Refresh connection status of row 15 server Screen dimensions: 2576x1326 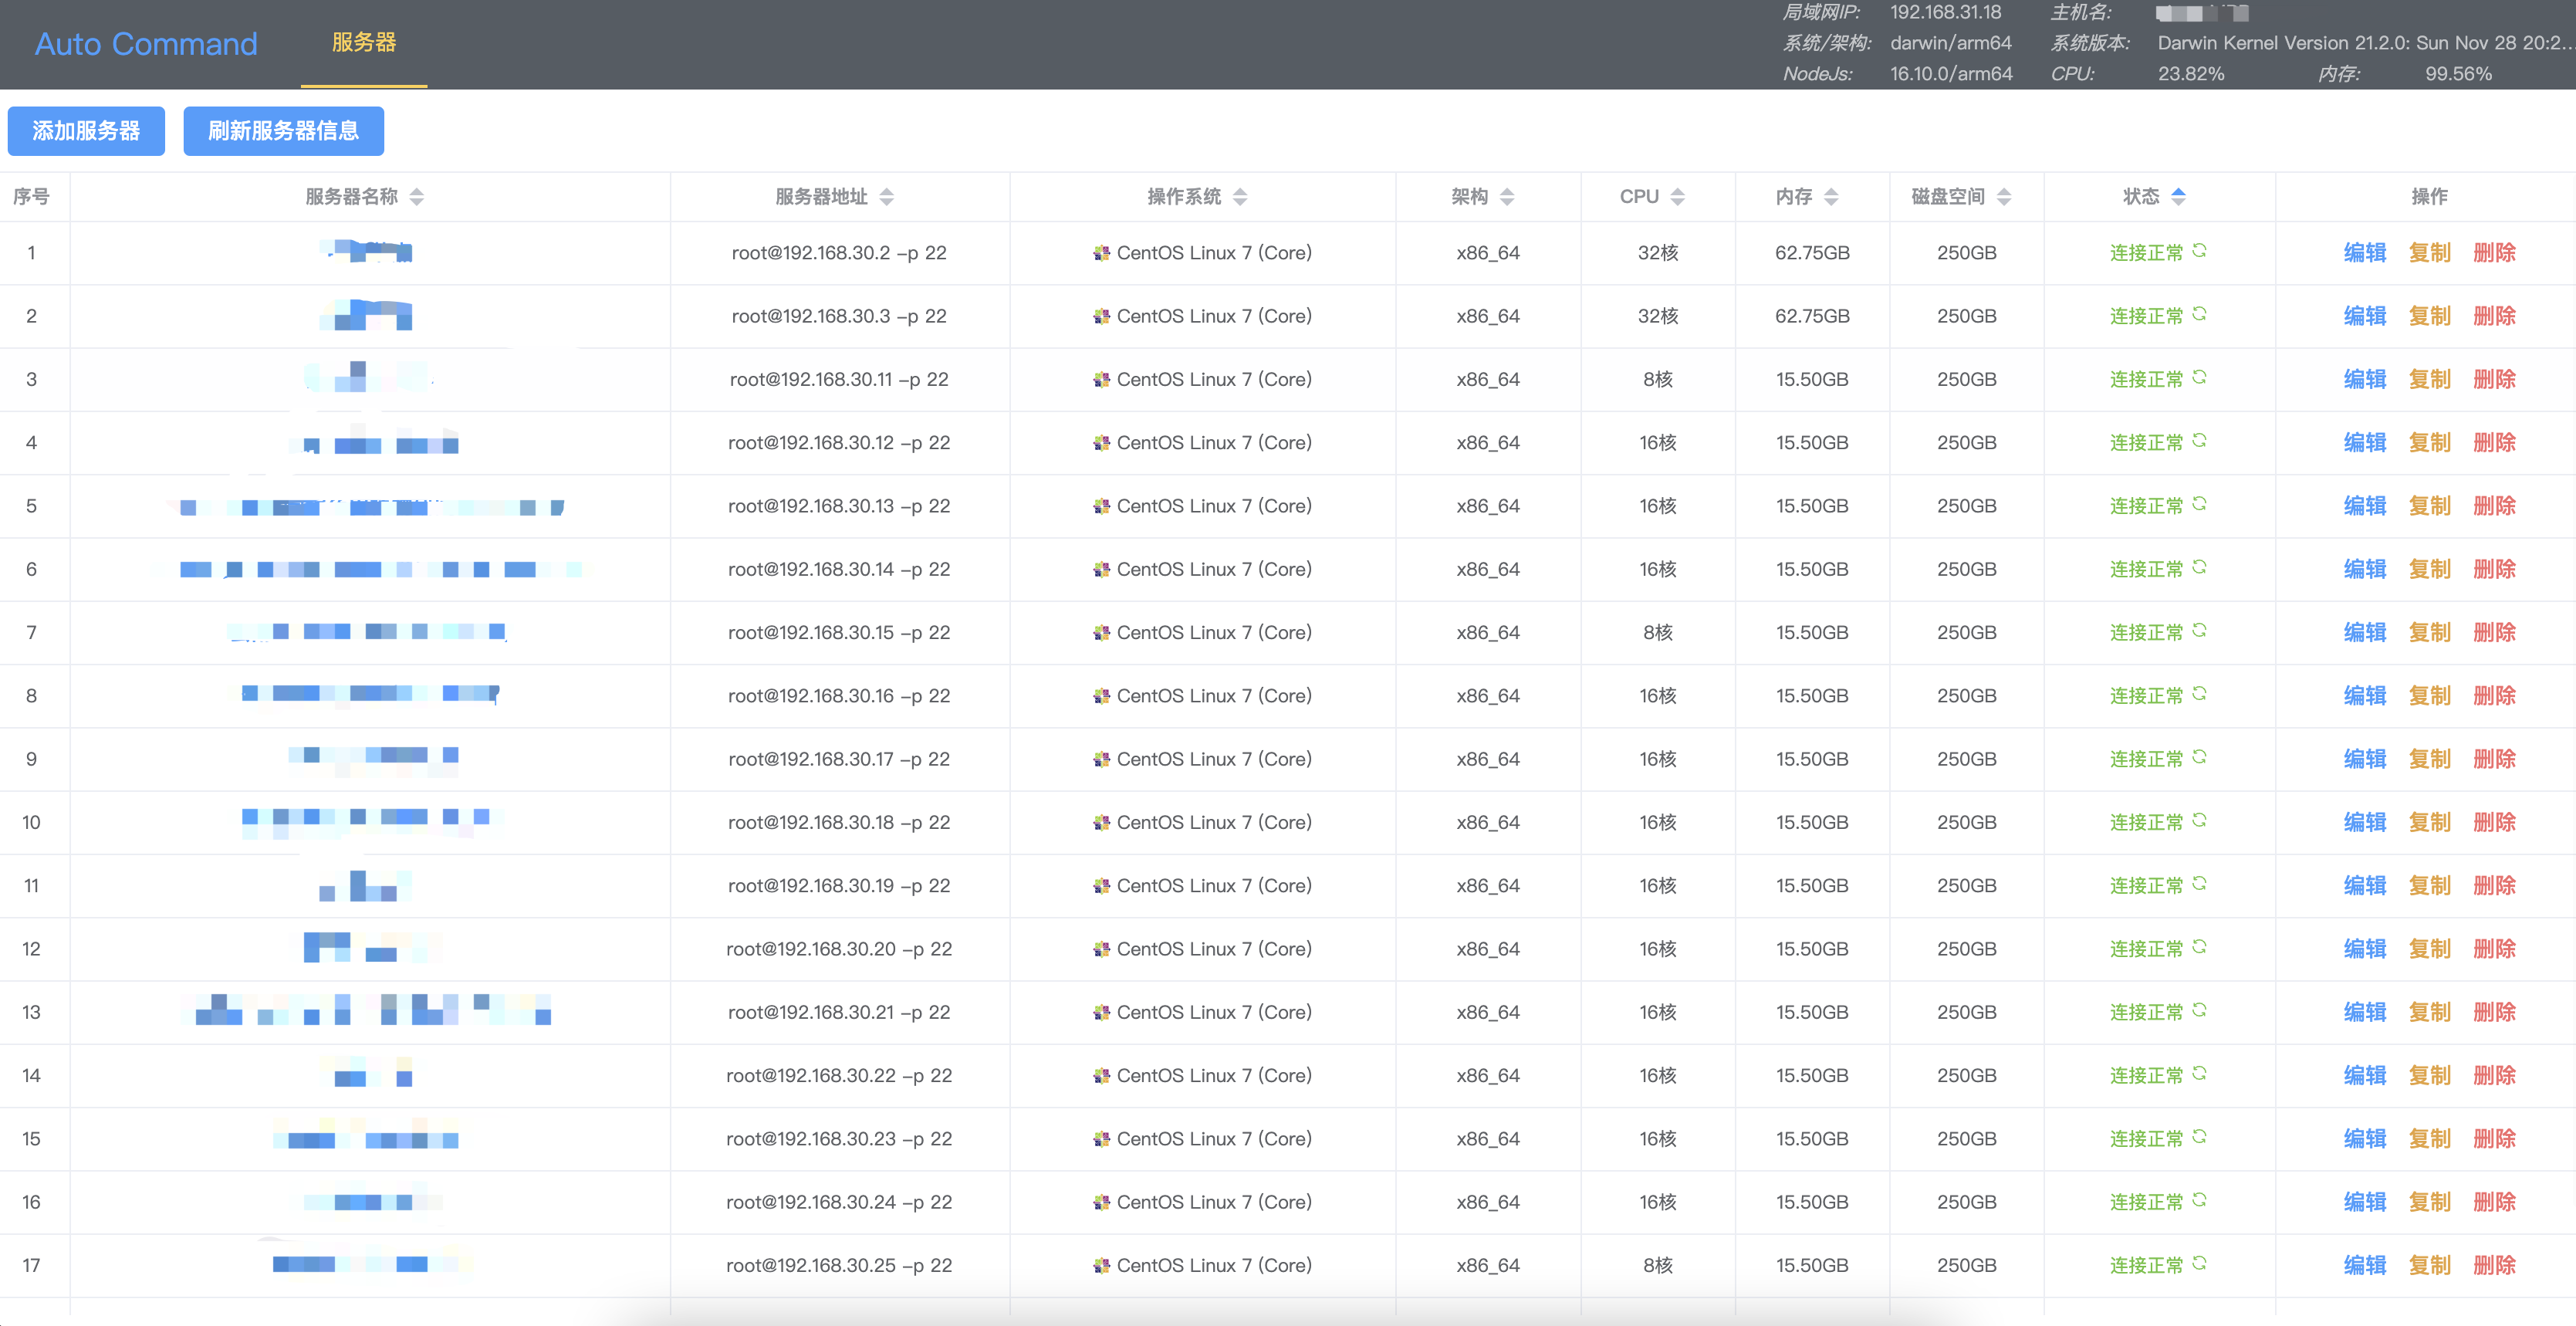coord(2199,1137)
